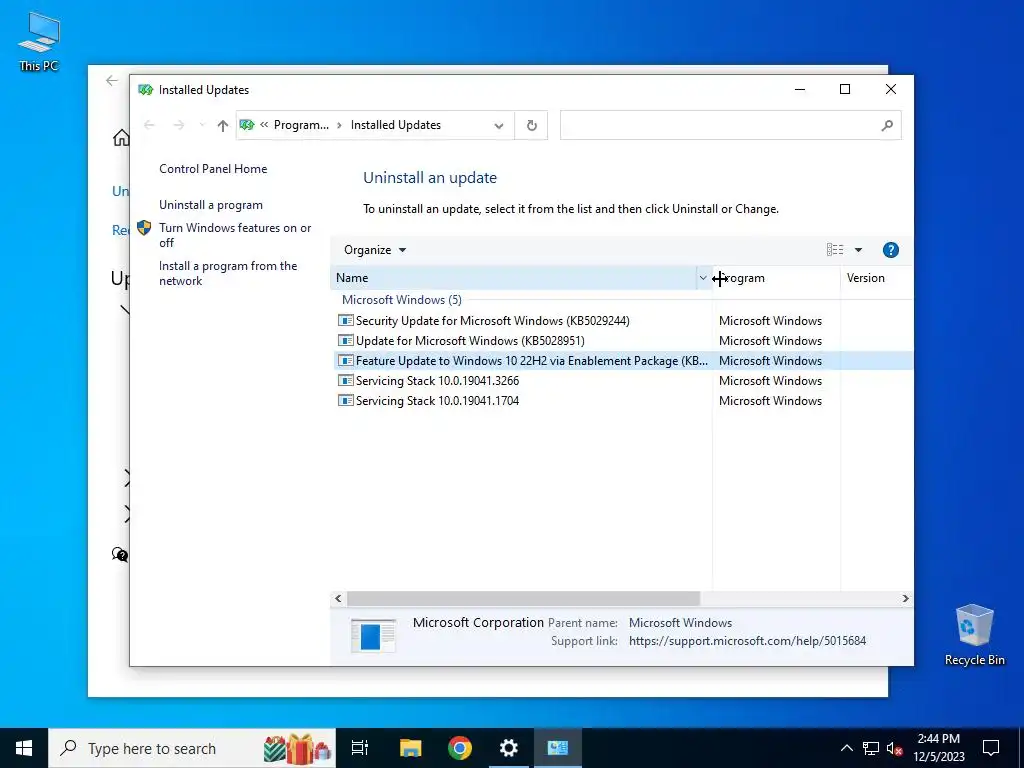Switch to Settings in the taskbar
Viewport: 1024px width, 768px height.
(509, 748)
